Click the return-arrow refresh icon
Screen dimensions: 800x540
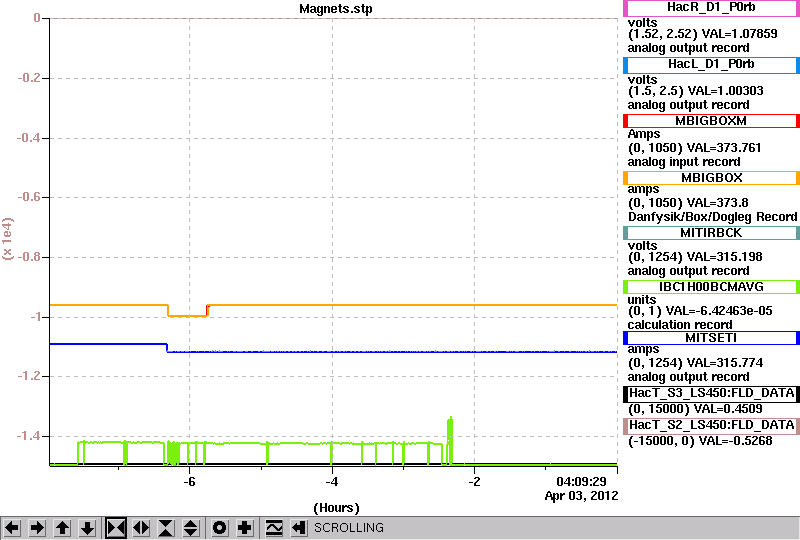[x=299, y=528]
